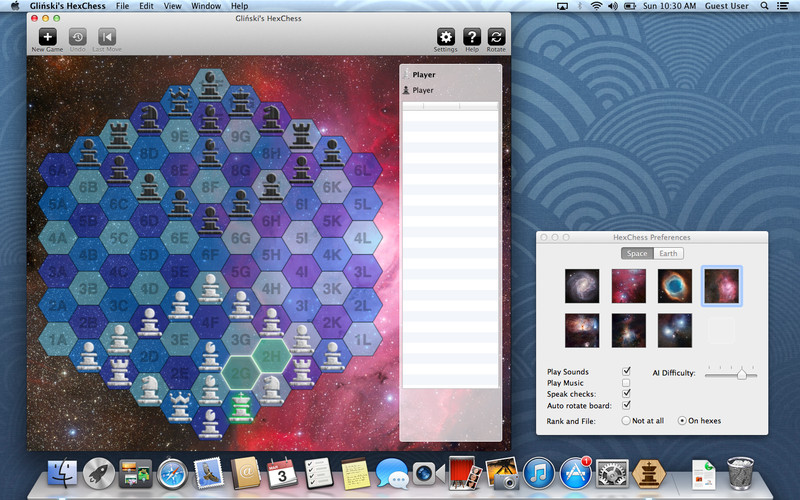Select Rank and File 'Not at all'
Viewport: 800px width, 500px height.
pos(626,421)
